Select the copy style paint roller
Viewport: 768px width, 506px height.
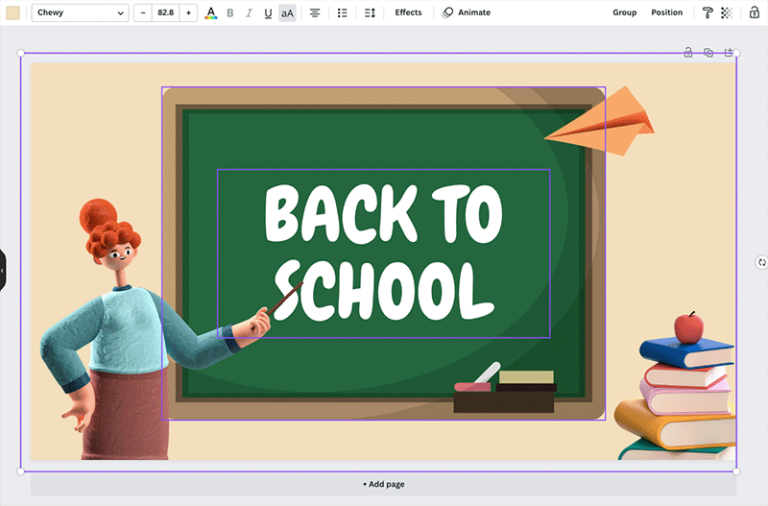pyautogui.click(x=707, y=13)
